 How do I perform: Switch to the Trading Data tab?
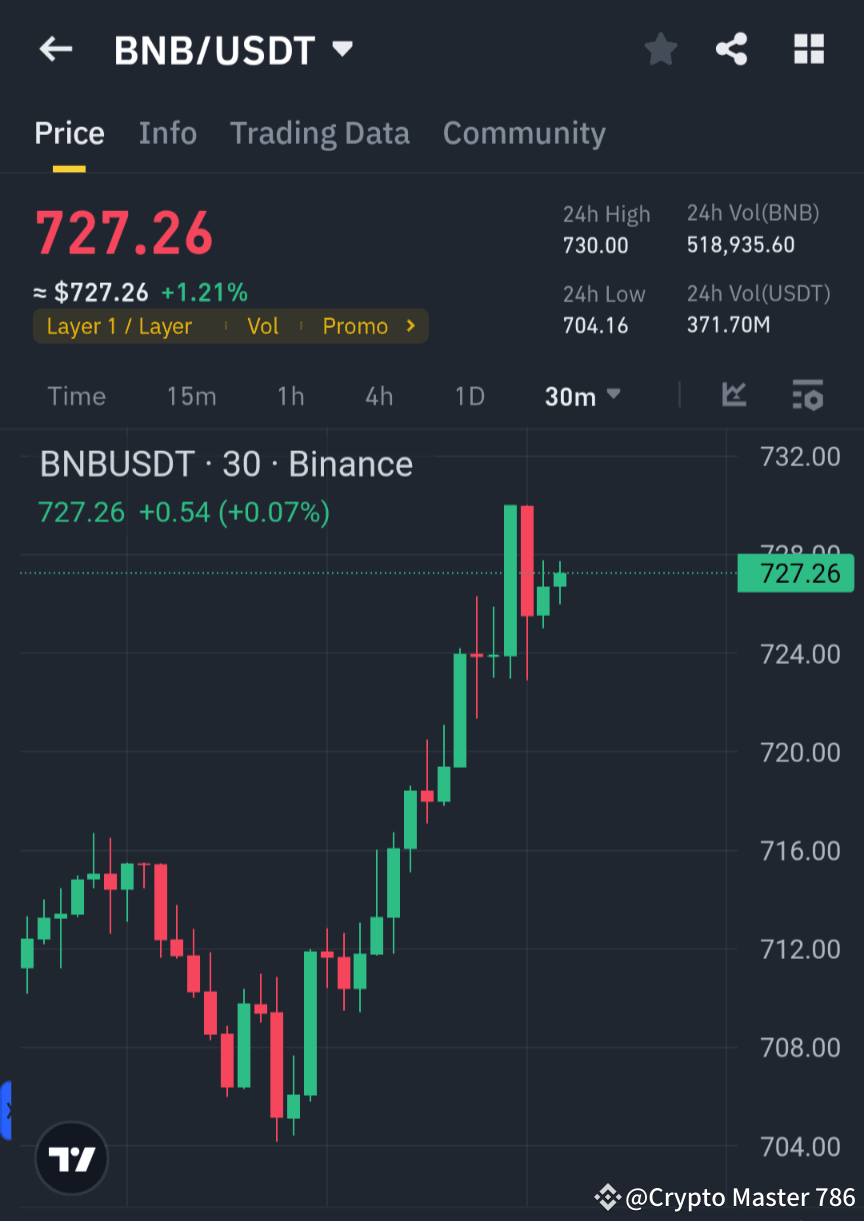320,132
